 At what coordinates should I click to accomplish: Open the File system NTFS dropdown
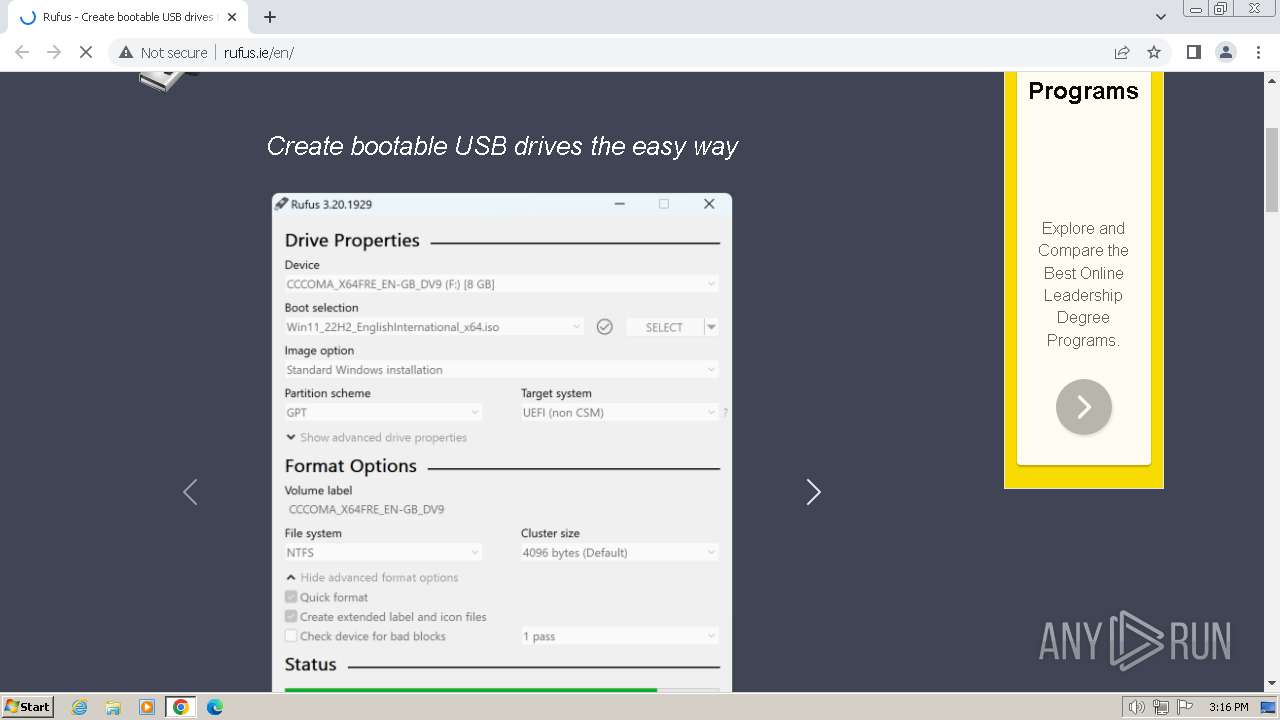coord(383,553)
